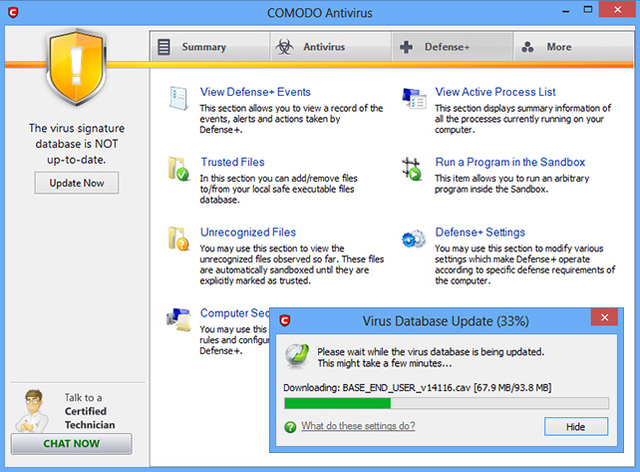Viewport: 640px width, 472px height.
Task: Click the View Defense+ Events document icon
Action: pos(180,99)
